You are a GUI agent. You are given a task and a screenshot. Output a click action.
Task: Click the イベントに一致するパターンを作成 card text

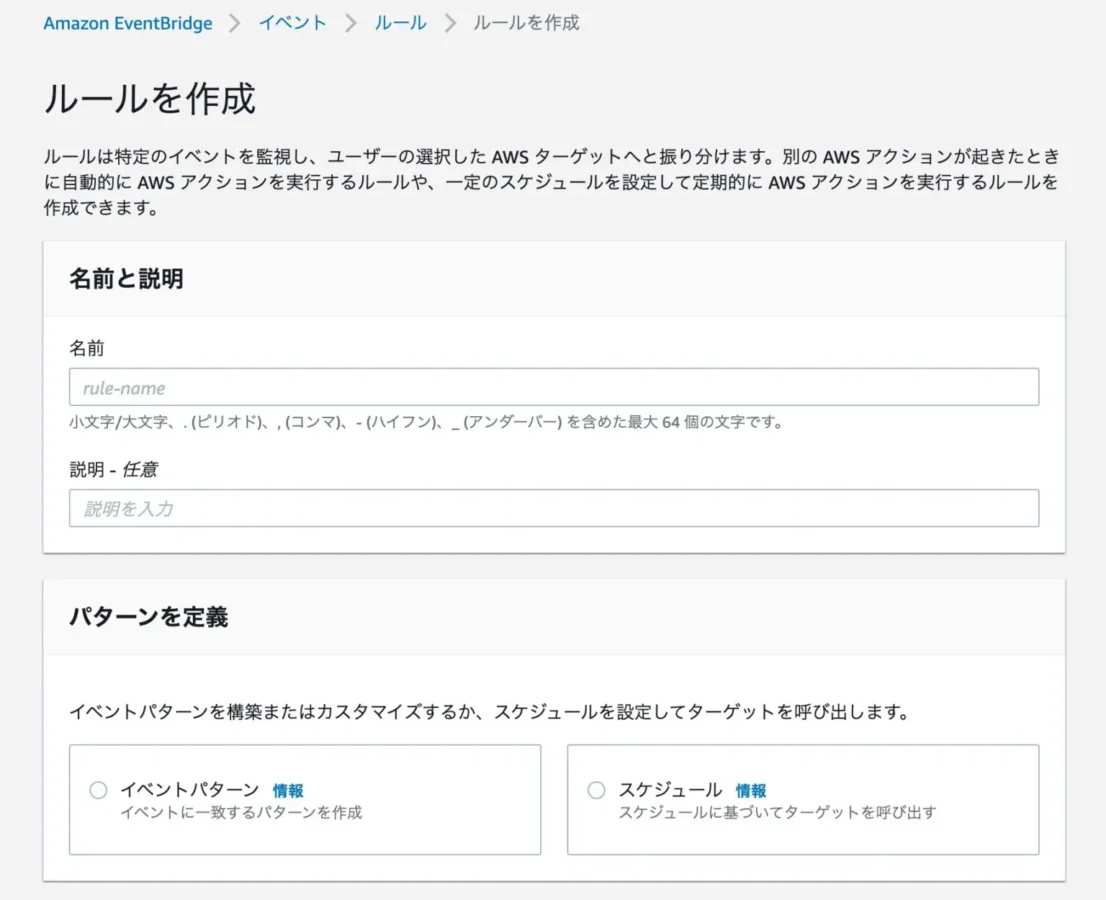pyautogui.click(x=241, y=813)
